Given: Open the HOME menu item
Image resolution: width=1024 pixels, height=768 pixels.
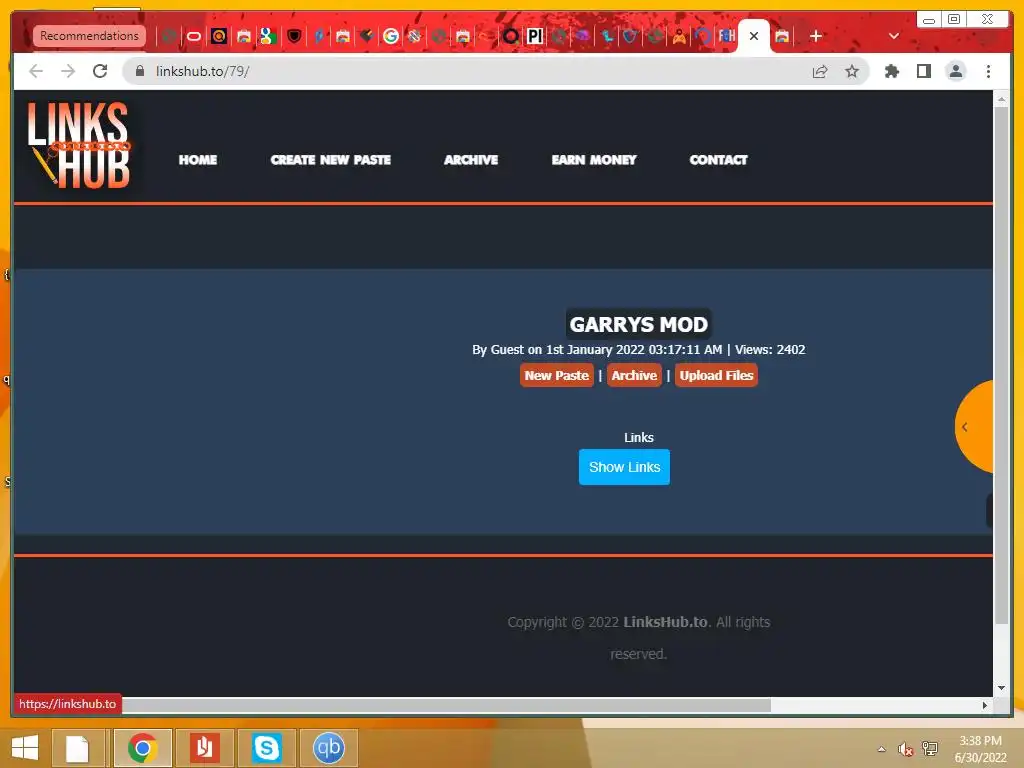Looking at the screenshot, I should (x=198, y=160).
